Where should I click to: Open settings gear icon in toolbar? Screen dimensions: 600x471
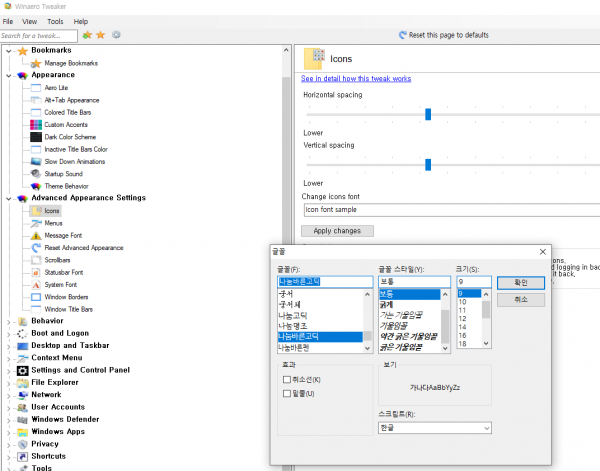click(x=116, y=35)
